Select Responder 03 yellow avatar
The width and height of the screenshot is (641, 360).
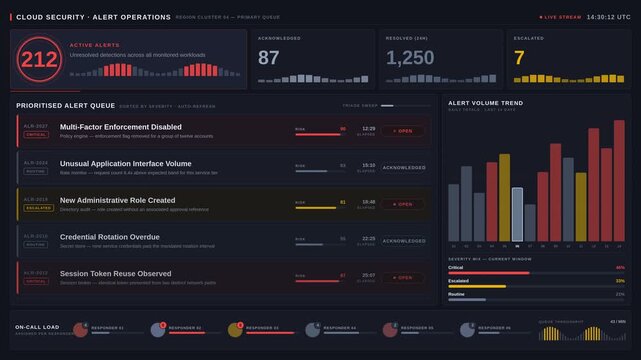(235, 330)
